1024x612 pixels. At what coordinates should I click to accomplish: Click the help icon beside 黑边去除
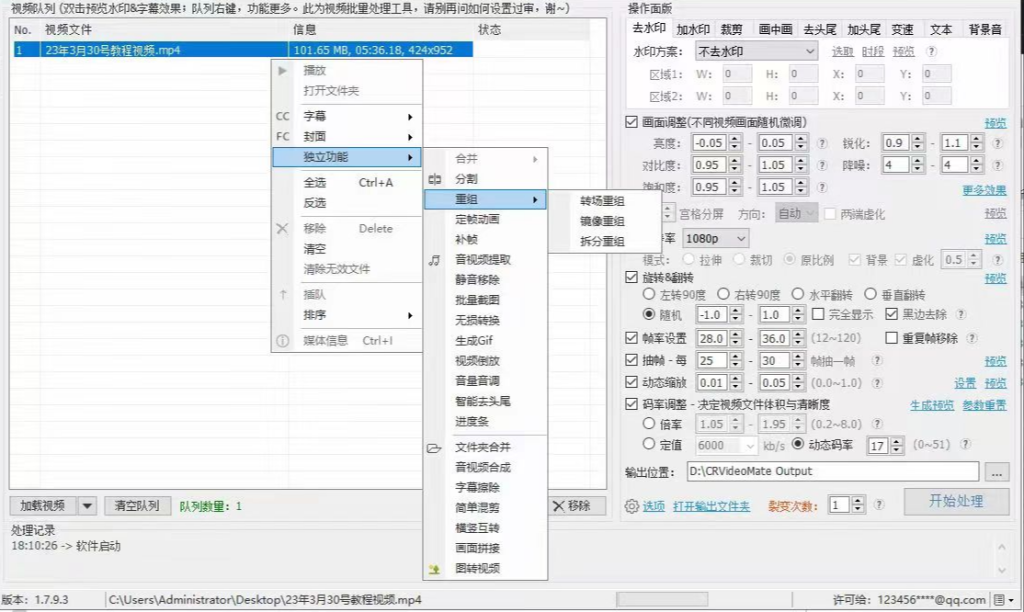pos(961,314)
